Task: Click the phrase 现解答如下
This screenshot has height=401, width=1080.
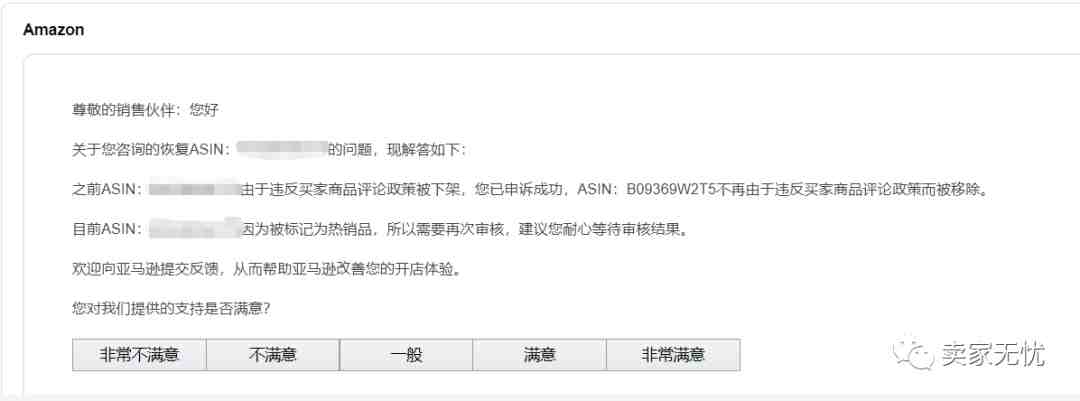Action: 427,150
